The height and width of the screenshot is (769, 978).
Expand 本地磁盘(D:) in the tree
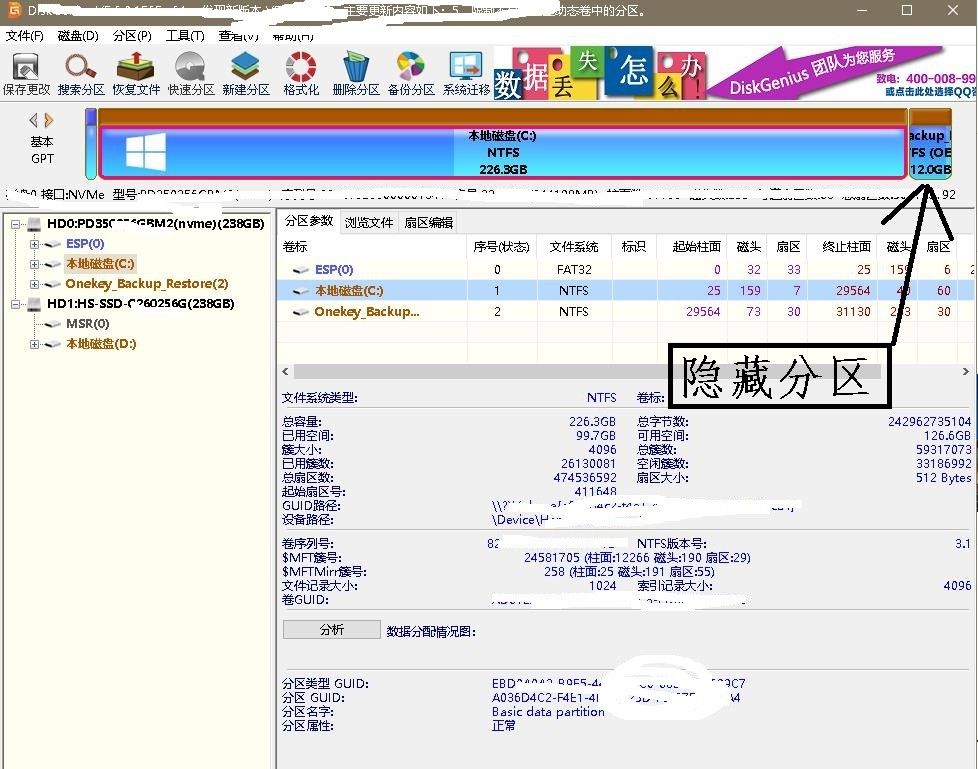[x=34, y=344]
